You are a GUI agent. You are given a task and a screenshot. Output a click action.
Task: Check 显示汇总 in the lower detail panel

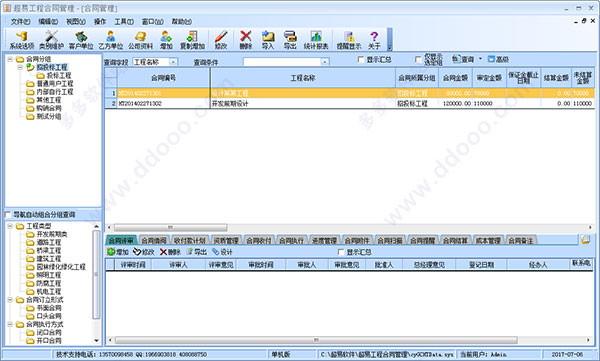[x=341, y=252]
